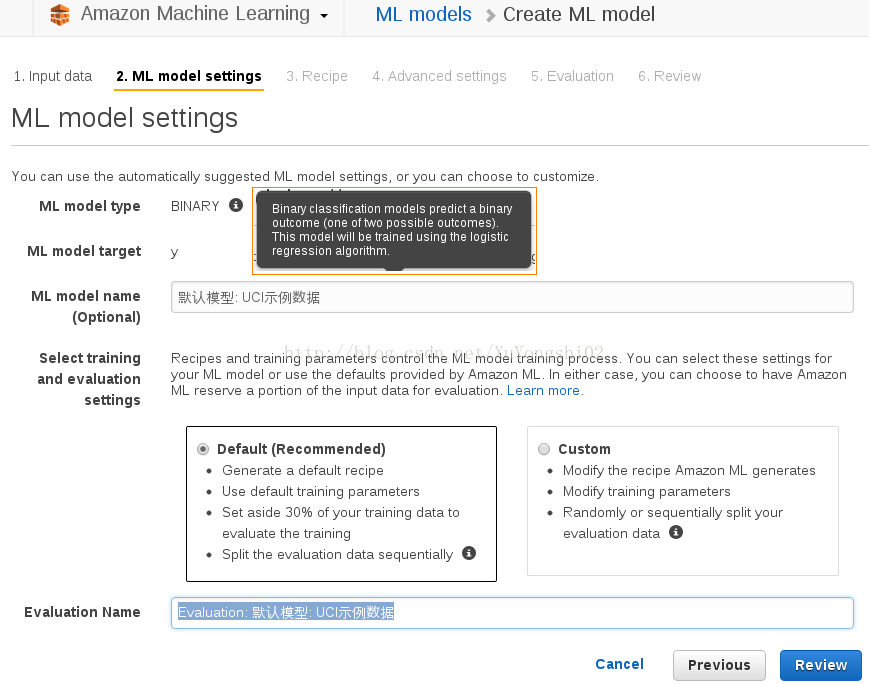Click the Cancel link
Image resolution: width=869 pixels, height=684 pixels.
pos(619,664)
